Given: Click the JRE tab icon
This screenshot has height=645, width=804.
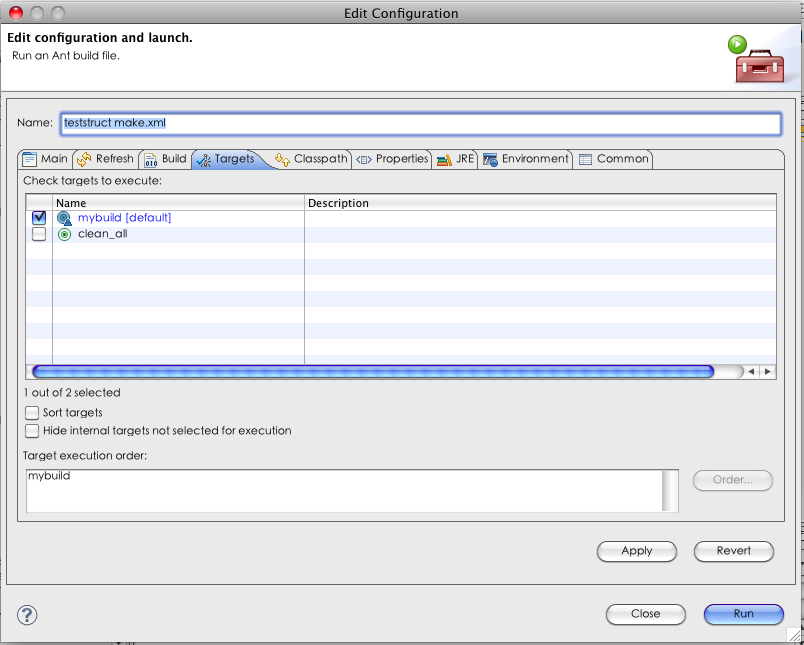Looking at the screenshot, I should 444,159.
